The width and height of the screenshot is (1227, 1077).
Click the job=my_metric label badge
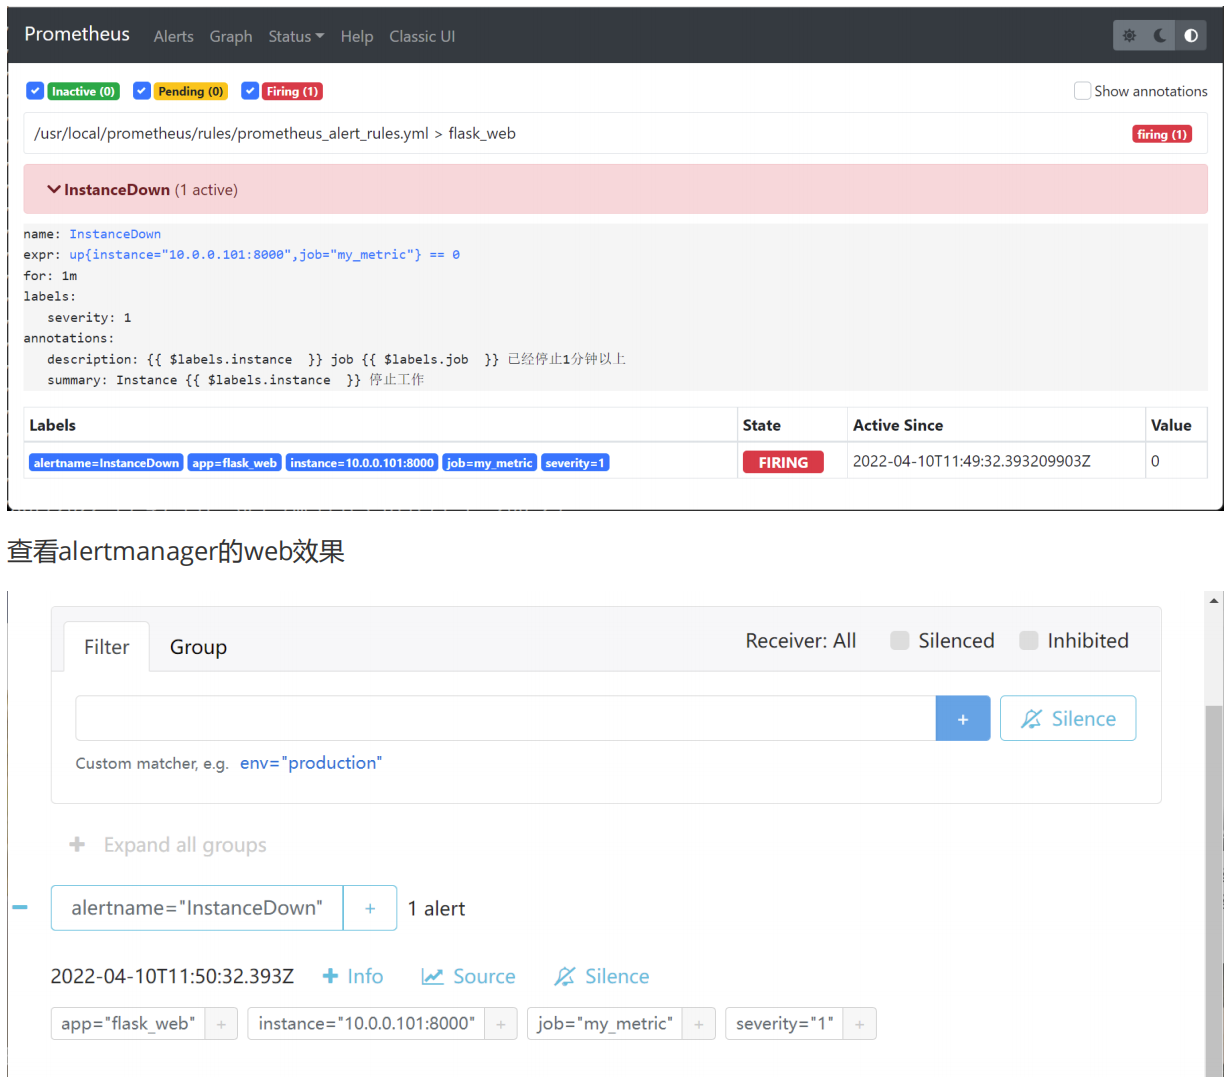pyautogui.click(x=490, y=463)
